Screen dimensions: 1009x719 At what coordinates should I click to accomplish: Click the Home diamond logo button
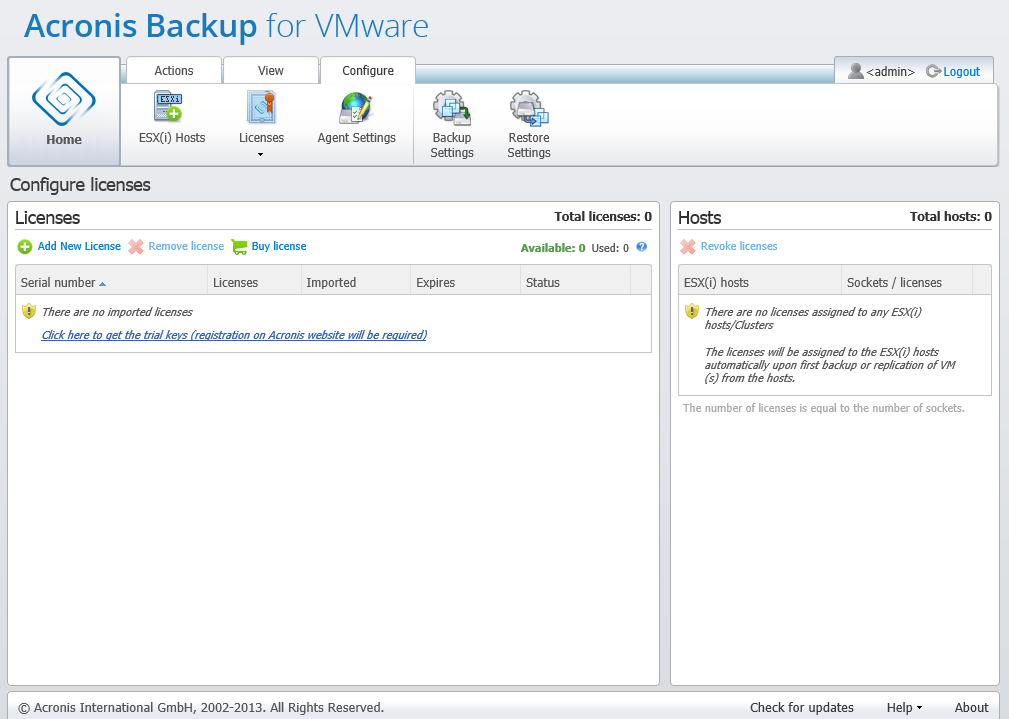[64, 99]
